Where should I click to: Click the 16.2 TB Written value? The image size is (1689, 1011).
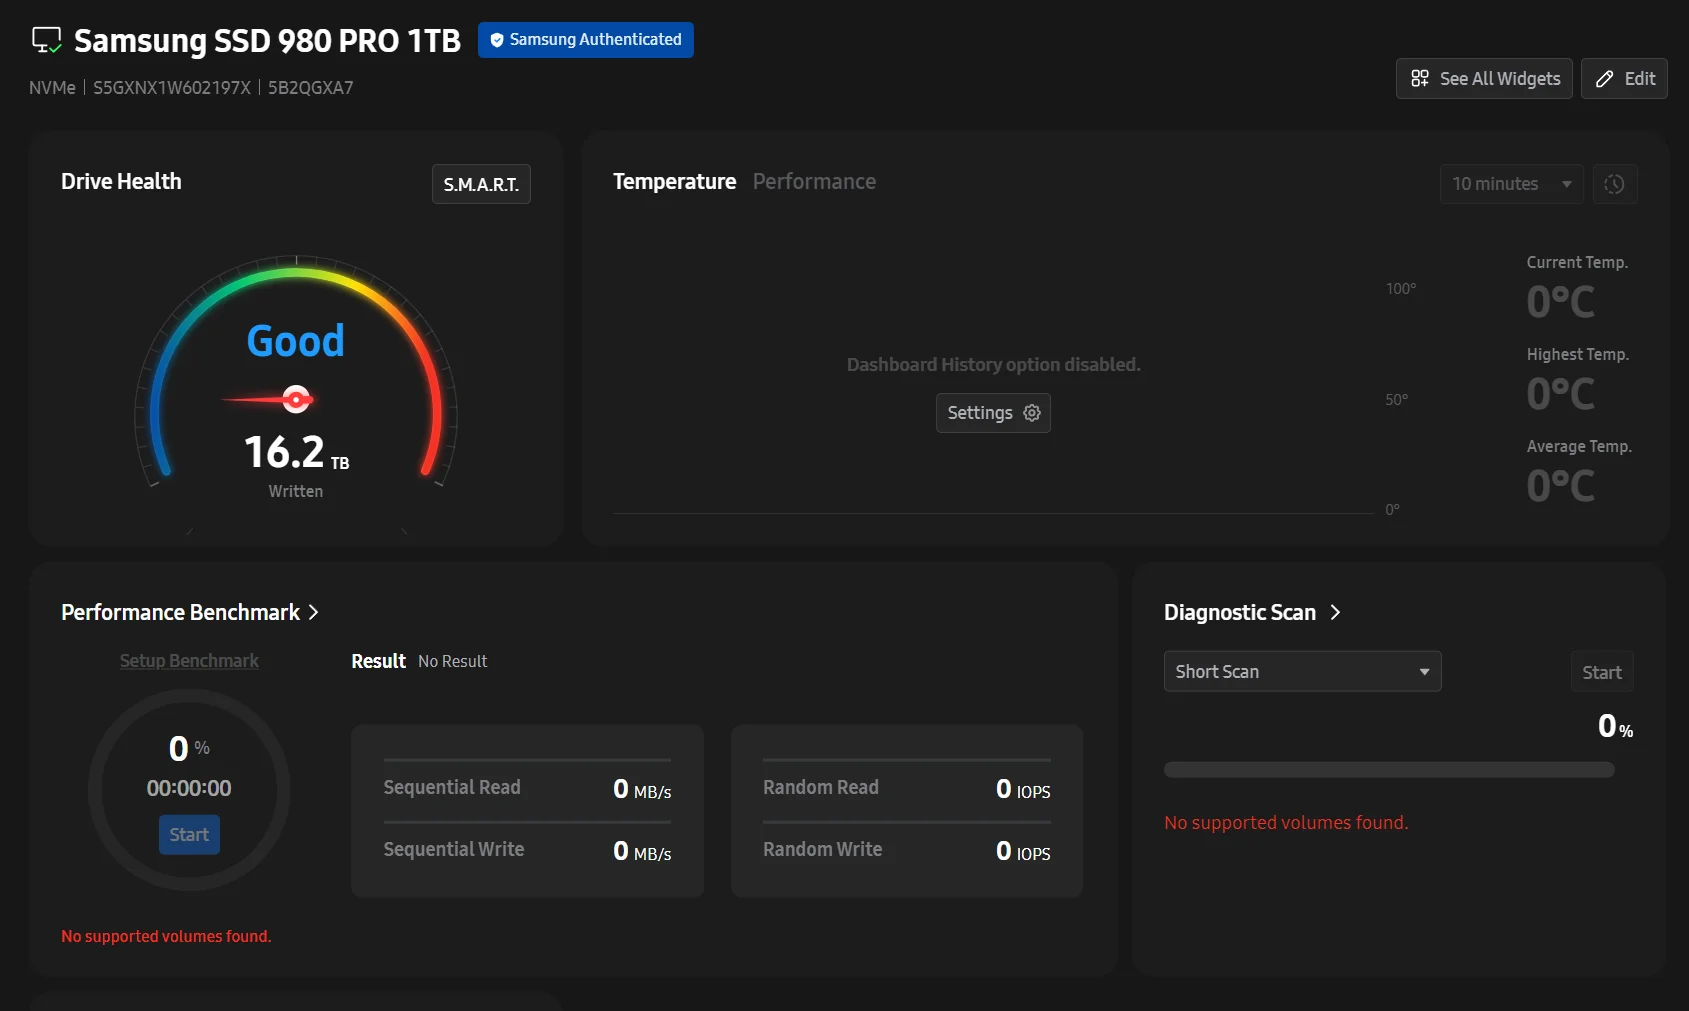coord(296,452)
